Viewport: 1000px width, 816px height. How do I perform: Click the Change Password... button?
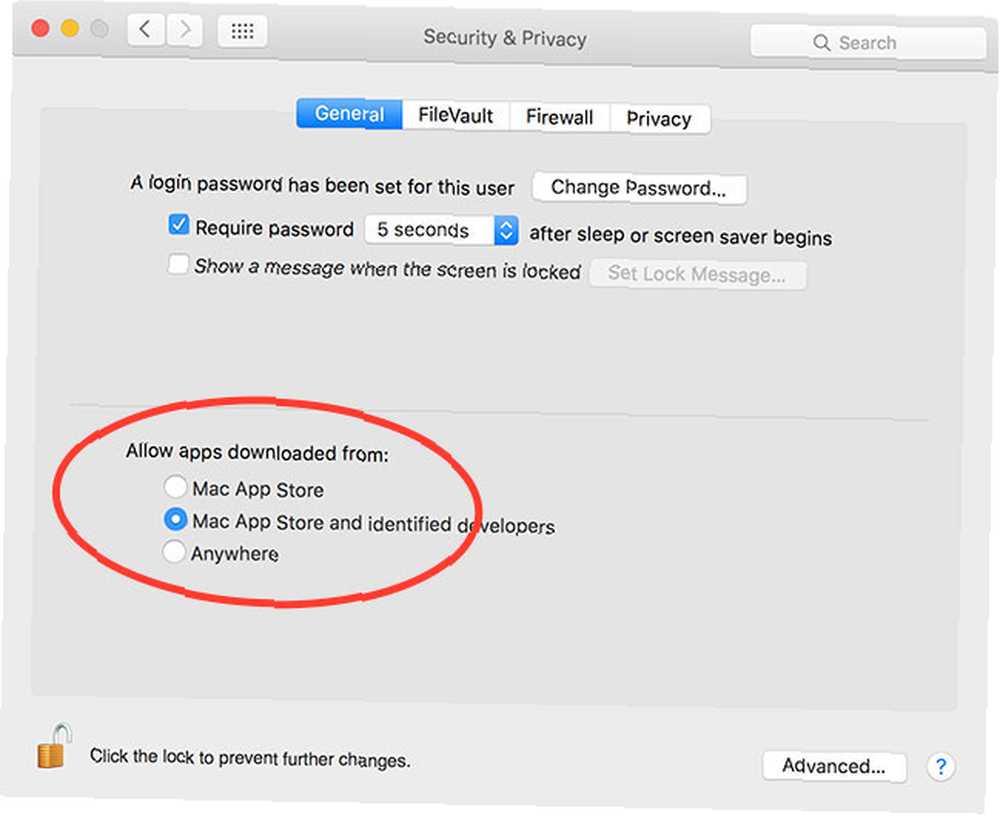(639, 188)
